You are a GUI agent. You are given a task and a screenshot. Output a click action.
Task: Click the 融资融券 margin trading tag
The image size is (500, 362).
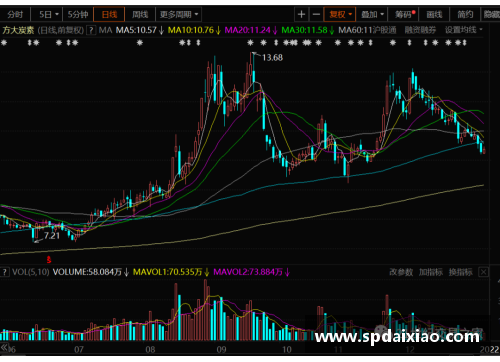click(x=420, y=30)
